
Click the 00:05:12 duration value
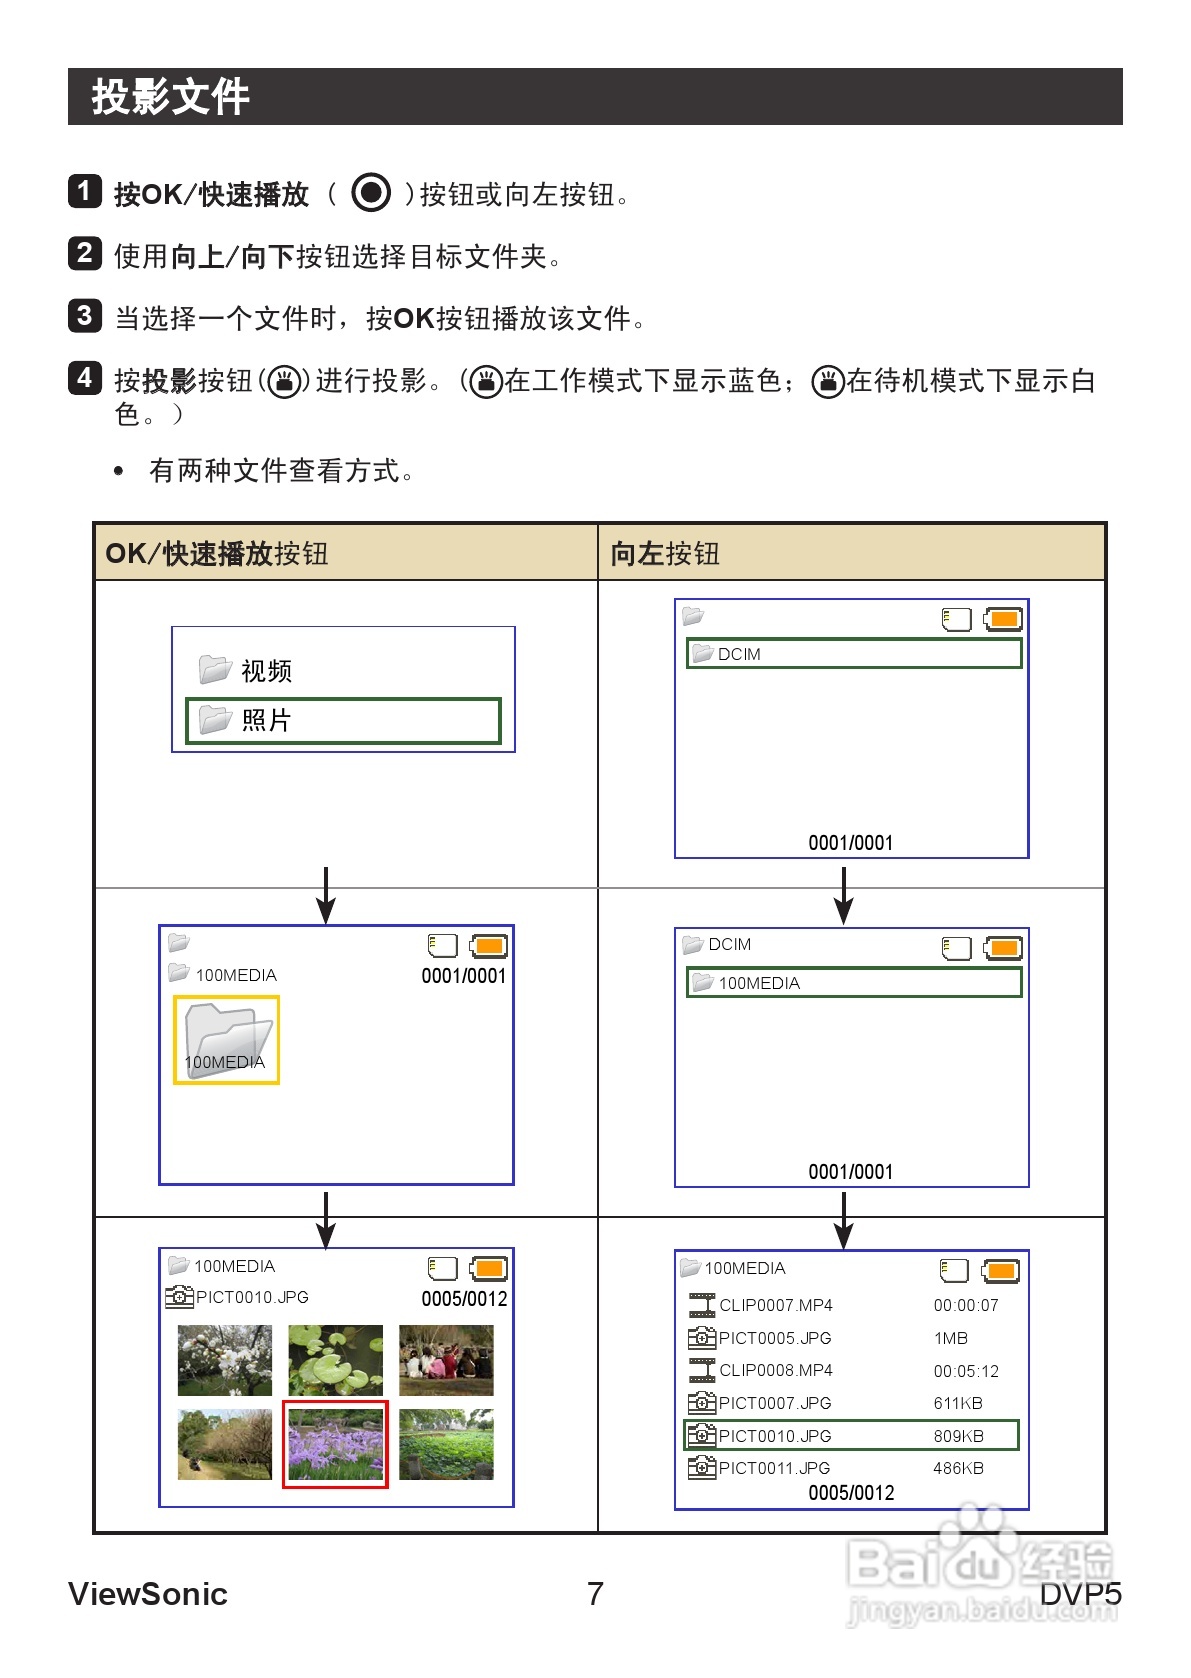pos(966,1371)
